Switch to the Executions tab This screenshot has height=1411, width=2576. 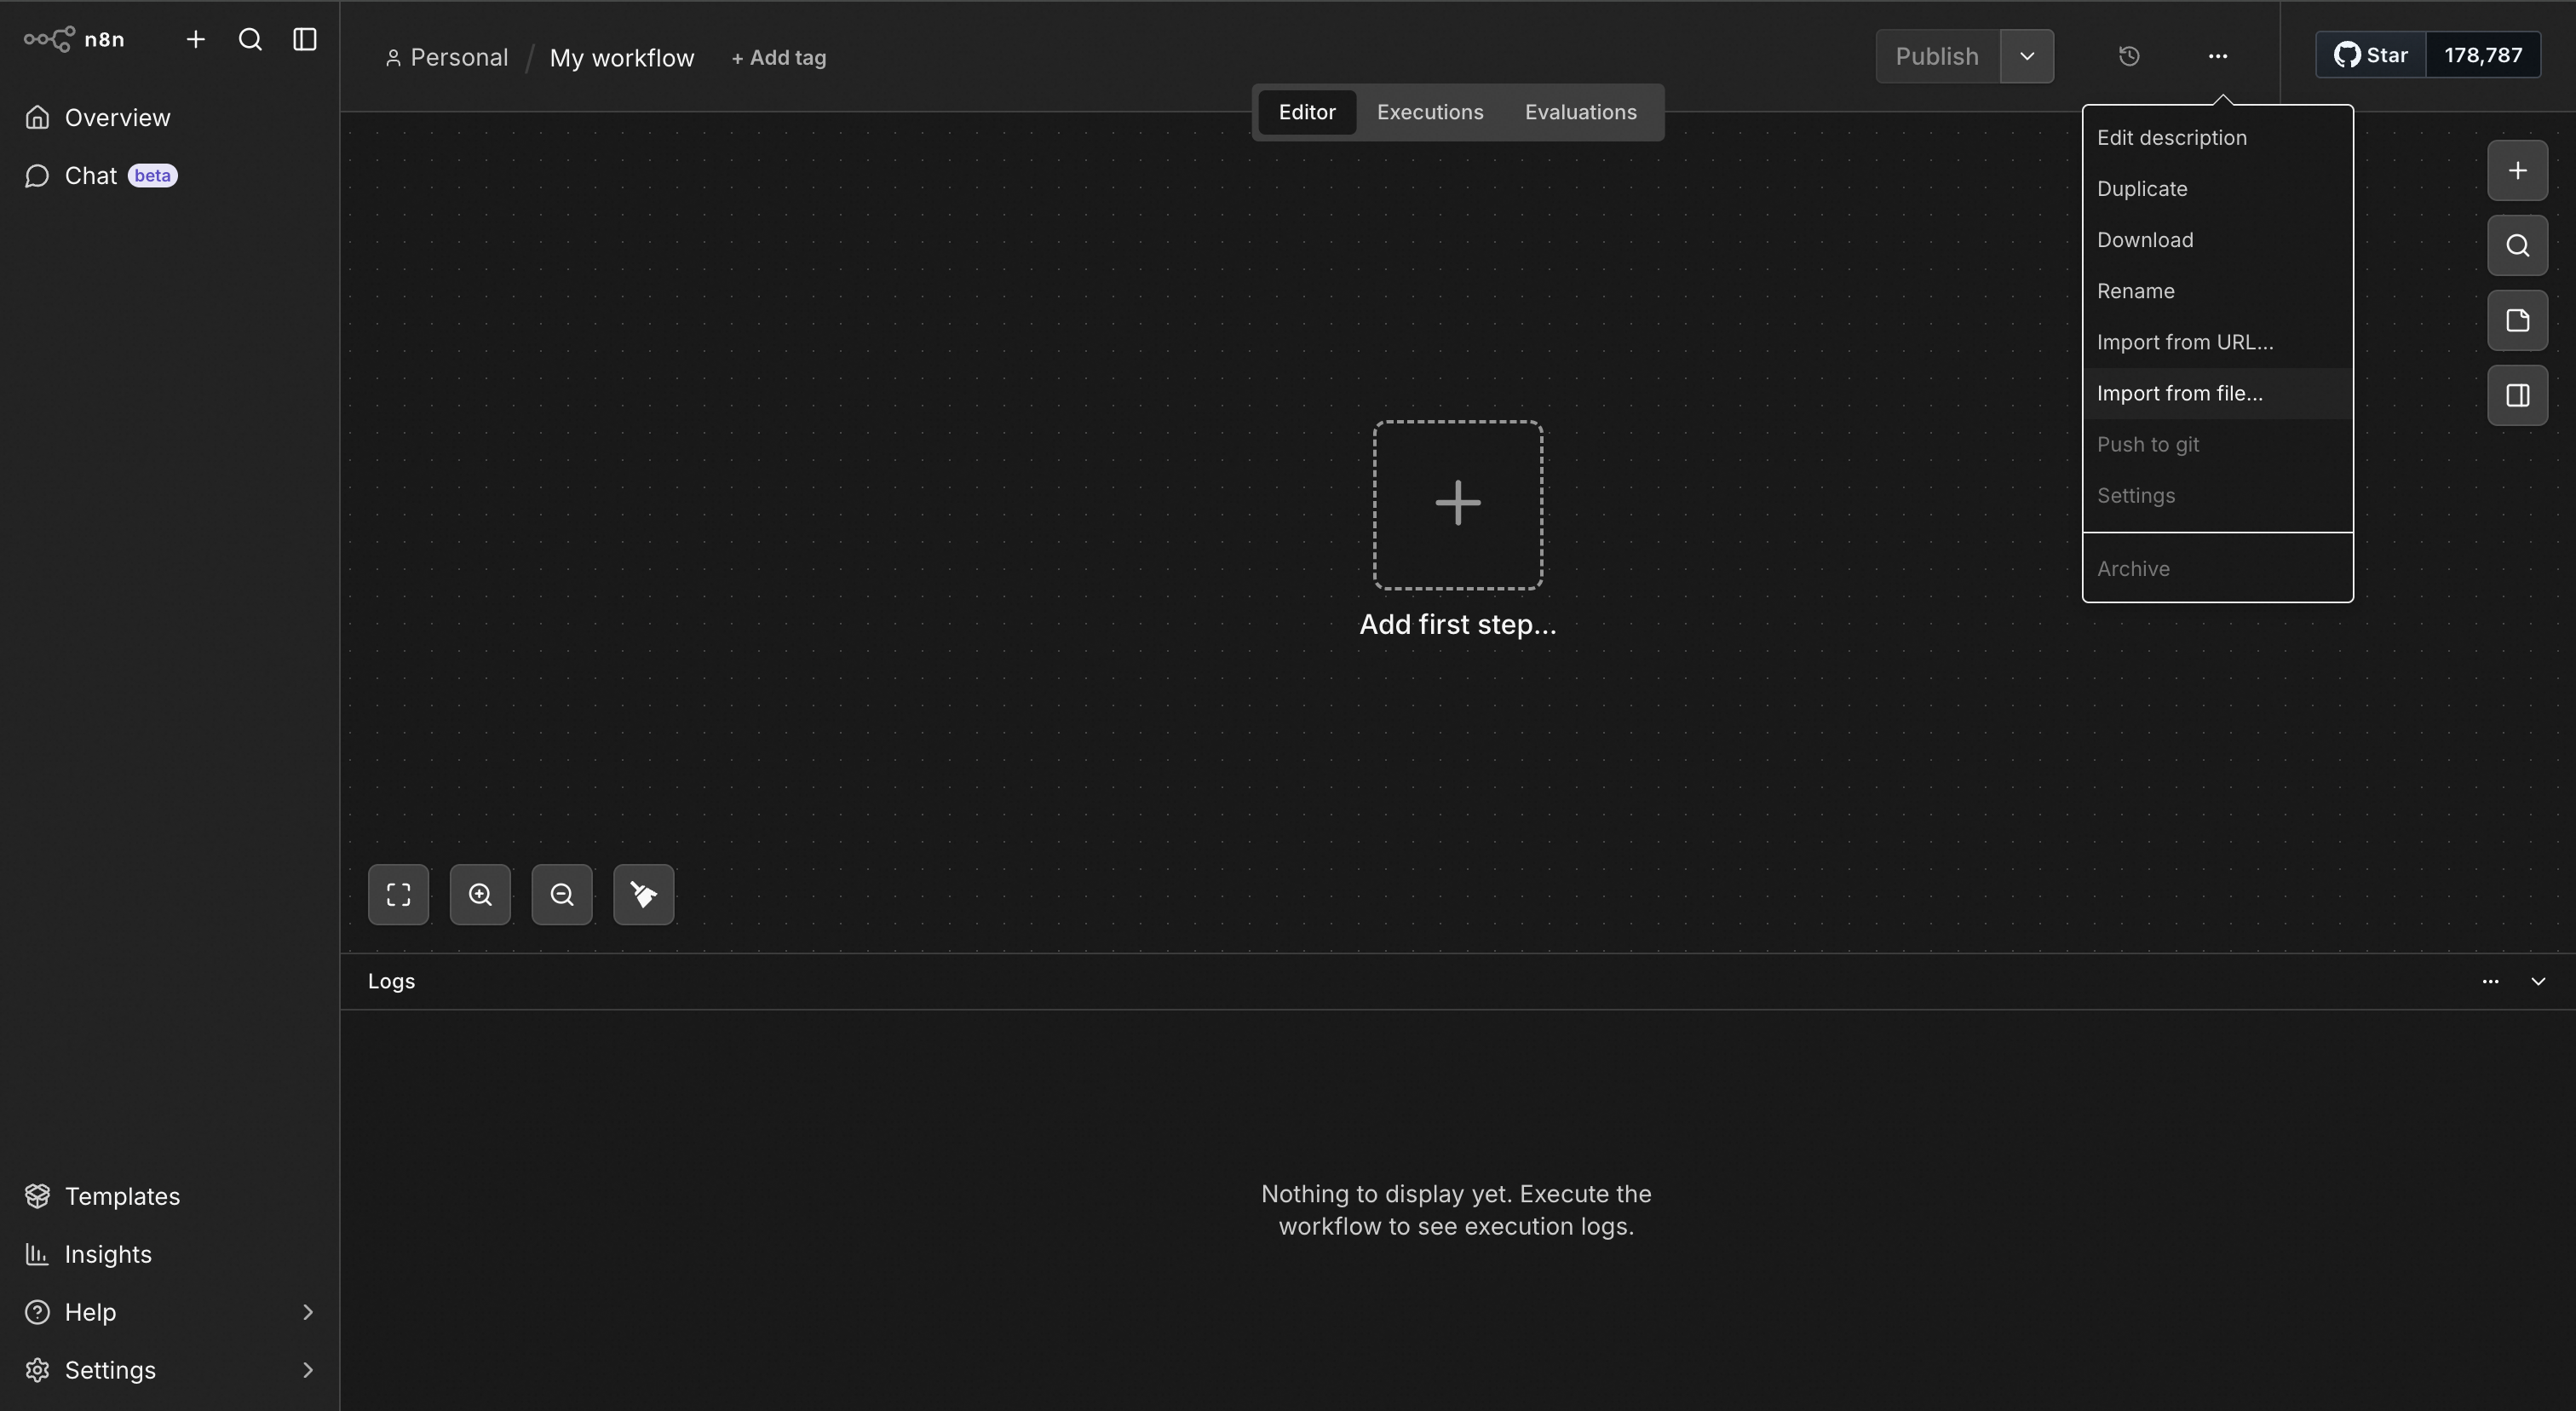[x=1429, y=112]
